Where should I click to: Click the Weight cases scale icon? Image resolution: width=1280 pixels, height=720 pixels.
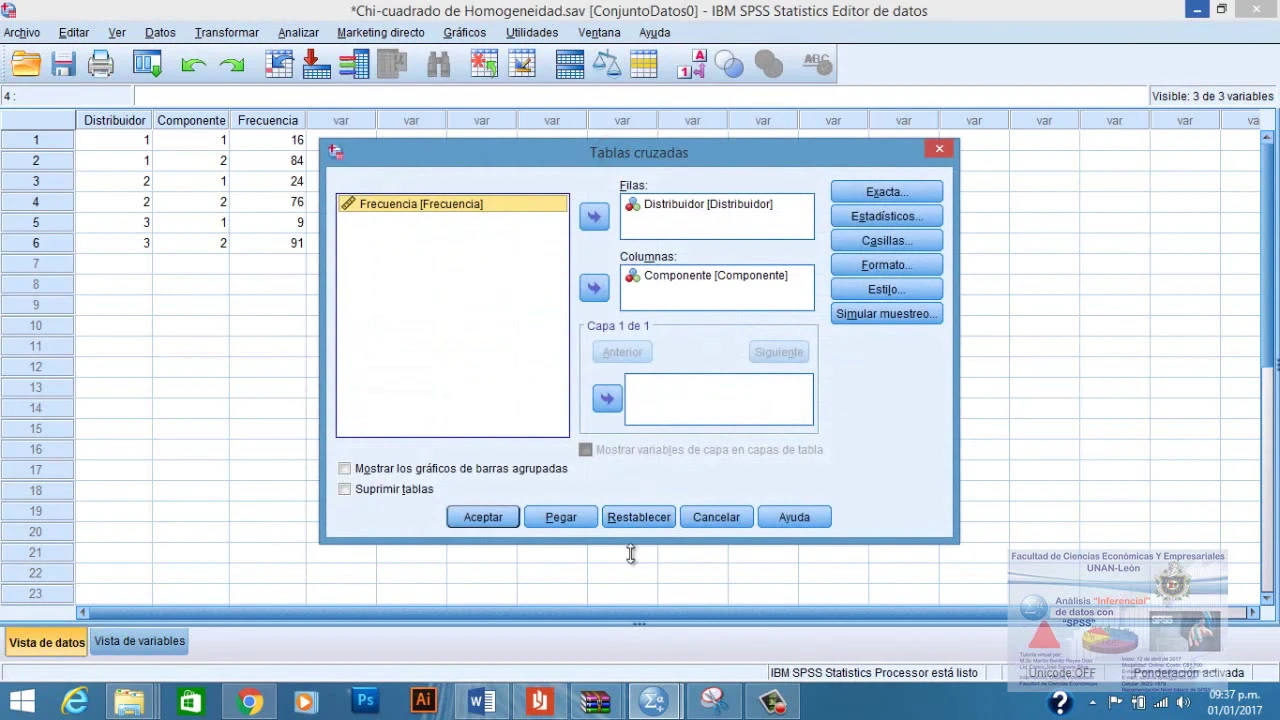click(607, 65)
